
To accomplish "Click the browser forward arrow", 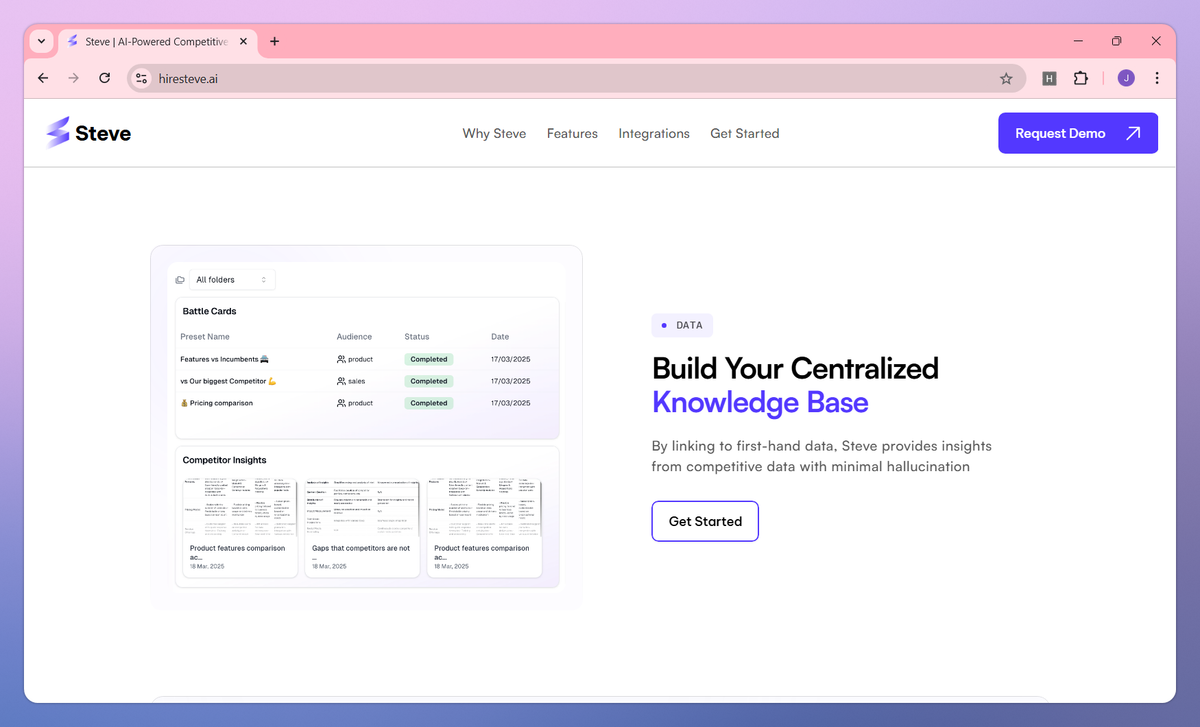I will [73, 78].
